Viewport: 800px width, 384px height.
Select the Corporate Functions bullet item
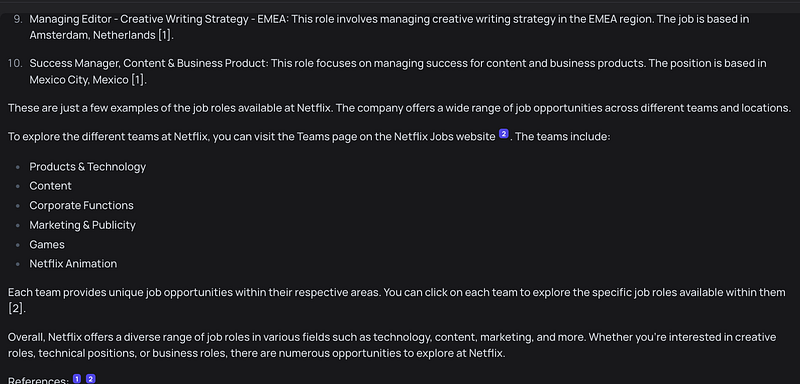(81, 206)
